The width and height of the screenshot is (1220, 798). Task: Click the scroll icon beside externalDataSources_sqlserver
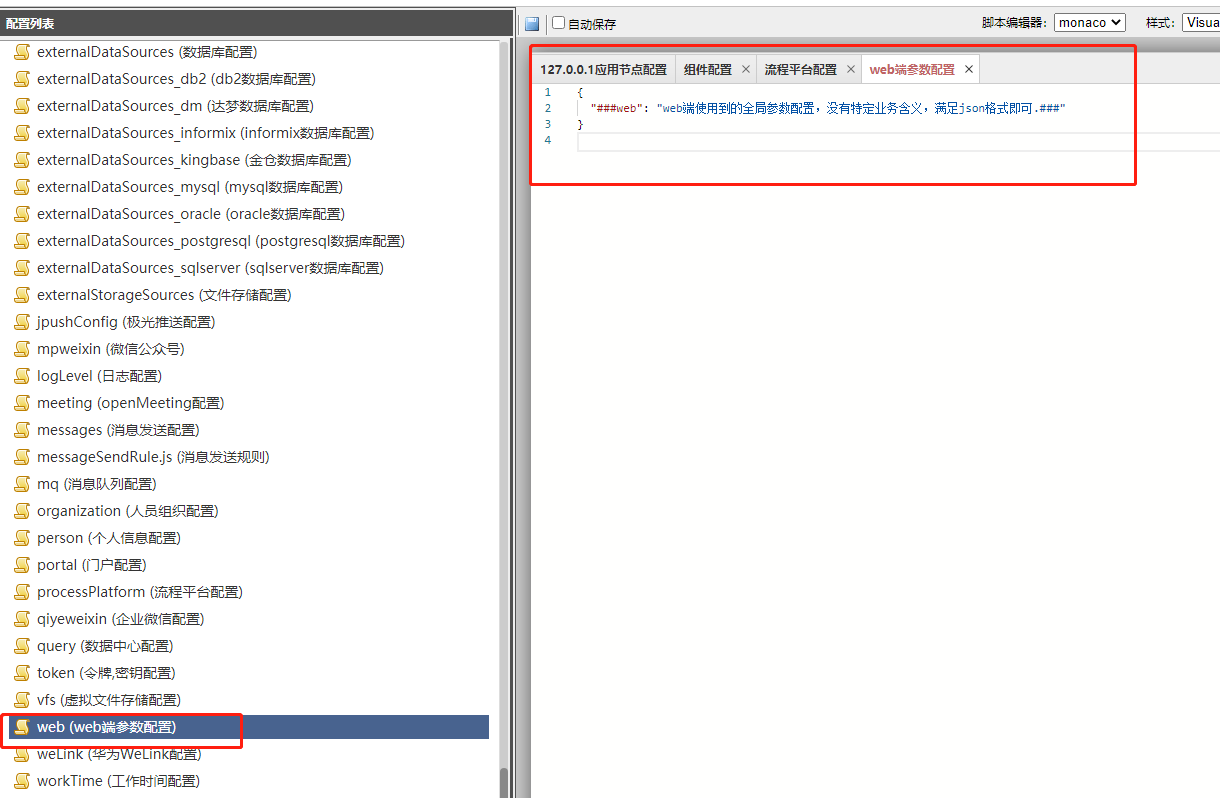coord(22,268)
